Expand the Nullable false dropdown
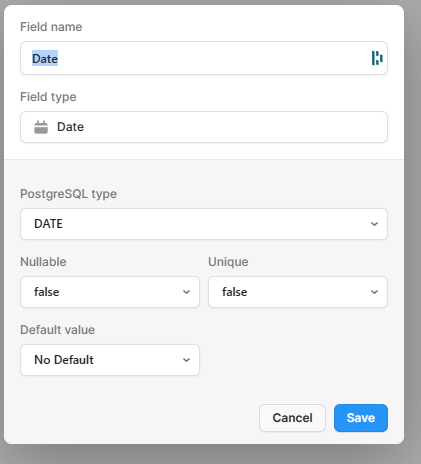The image size is (421, 464). point(110,292)
